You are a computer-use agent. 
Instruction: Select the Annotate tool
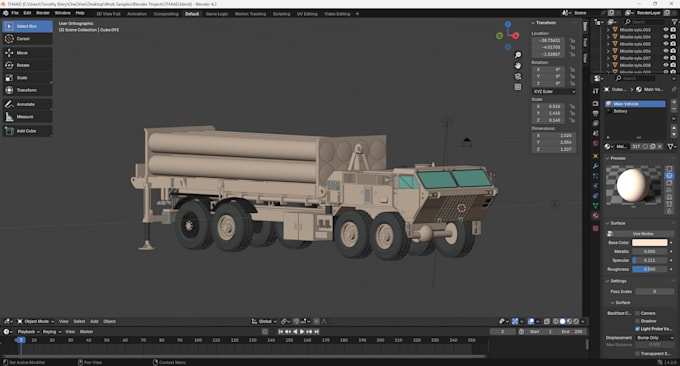click(x=27, y=104)
